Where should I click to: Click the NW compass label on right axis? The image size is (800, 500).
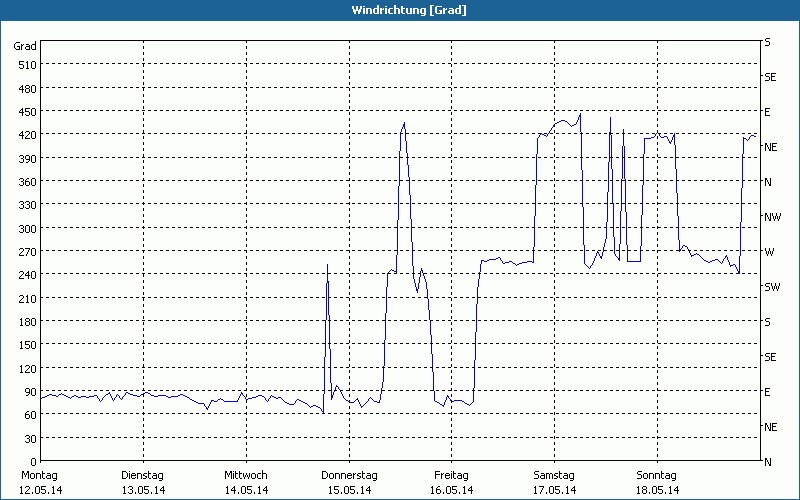771,217
